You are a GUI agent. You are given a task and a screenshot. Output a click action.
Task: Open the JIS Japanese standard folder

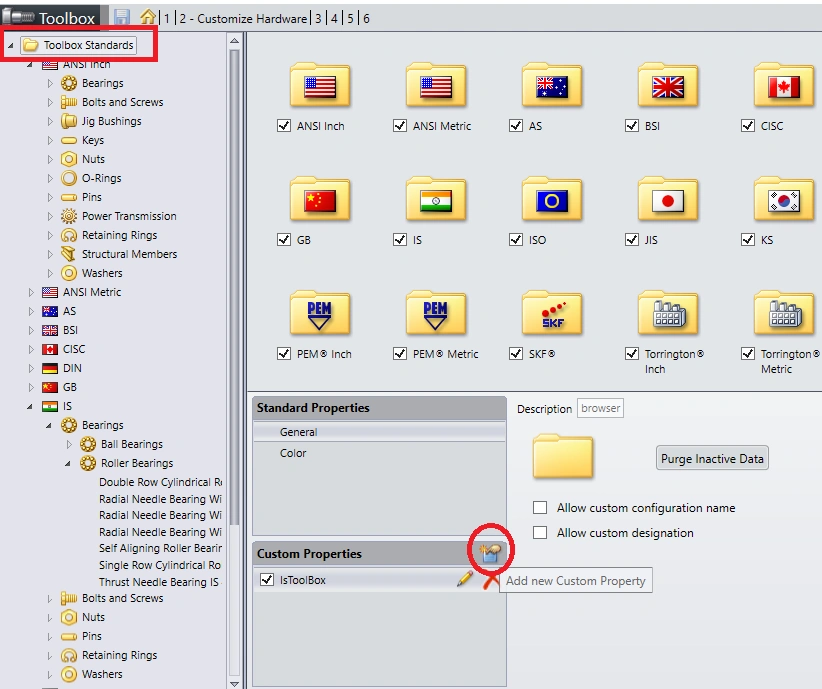tap(667, 199)
